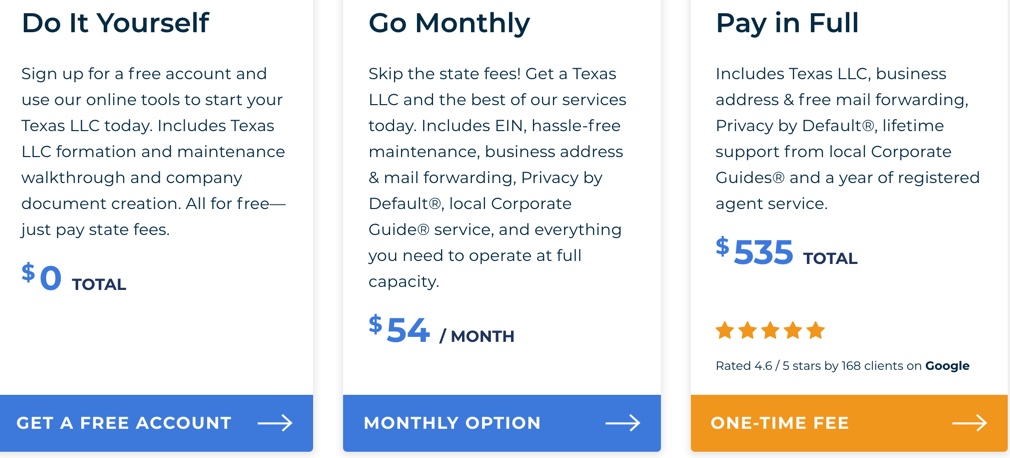Click arrow icon on MONTHLY OPTION button
Viewport: 1010px width, 458px height.
pyautogui.click(x=623, y=423)
